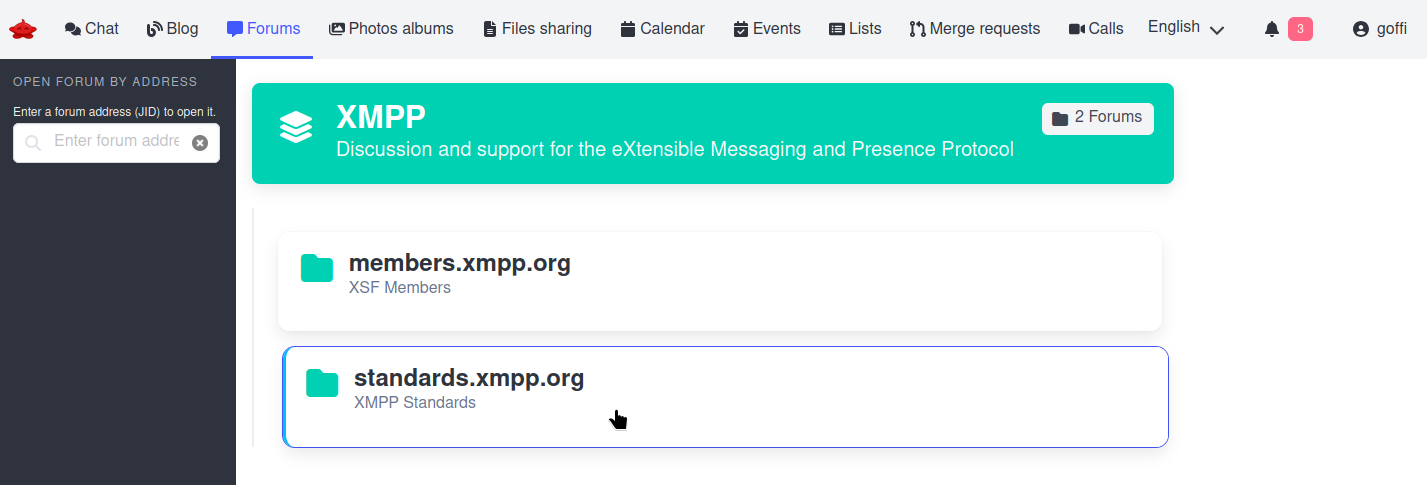Click the red notification count badge
Viewport: 1427px width, 485px height.
[1300, 29]
